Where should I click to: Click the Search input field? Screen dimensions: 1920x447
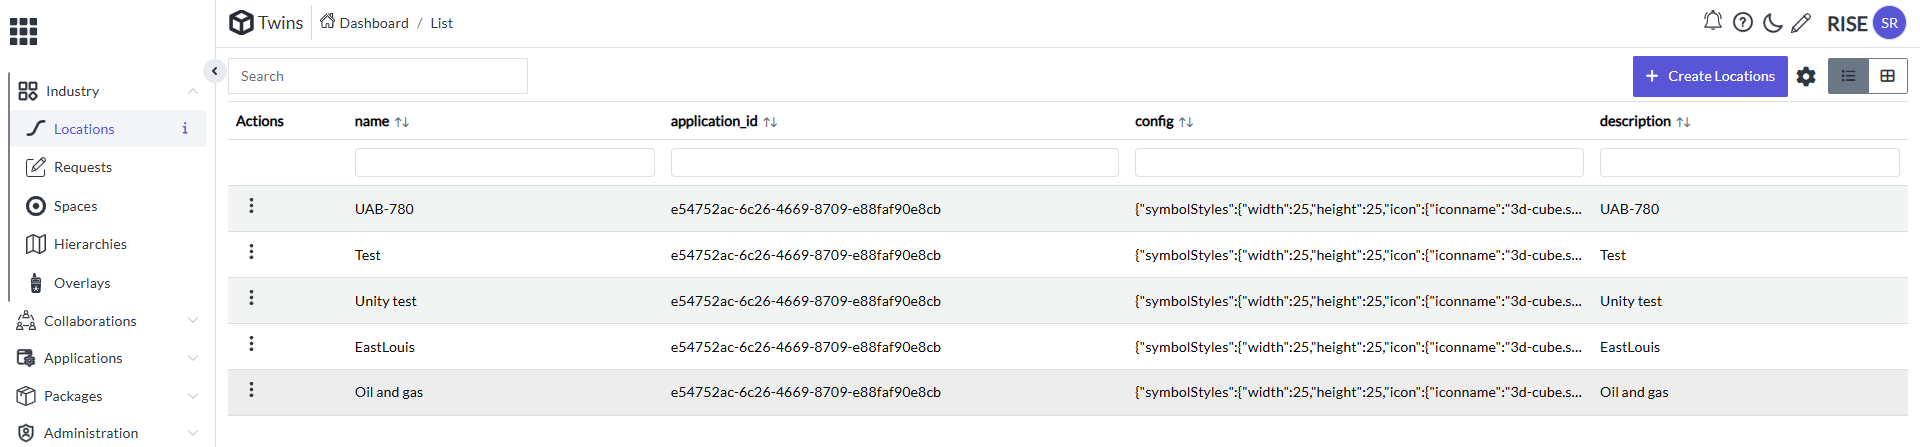click(378, 76)
